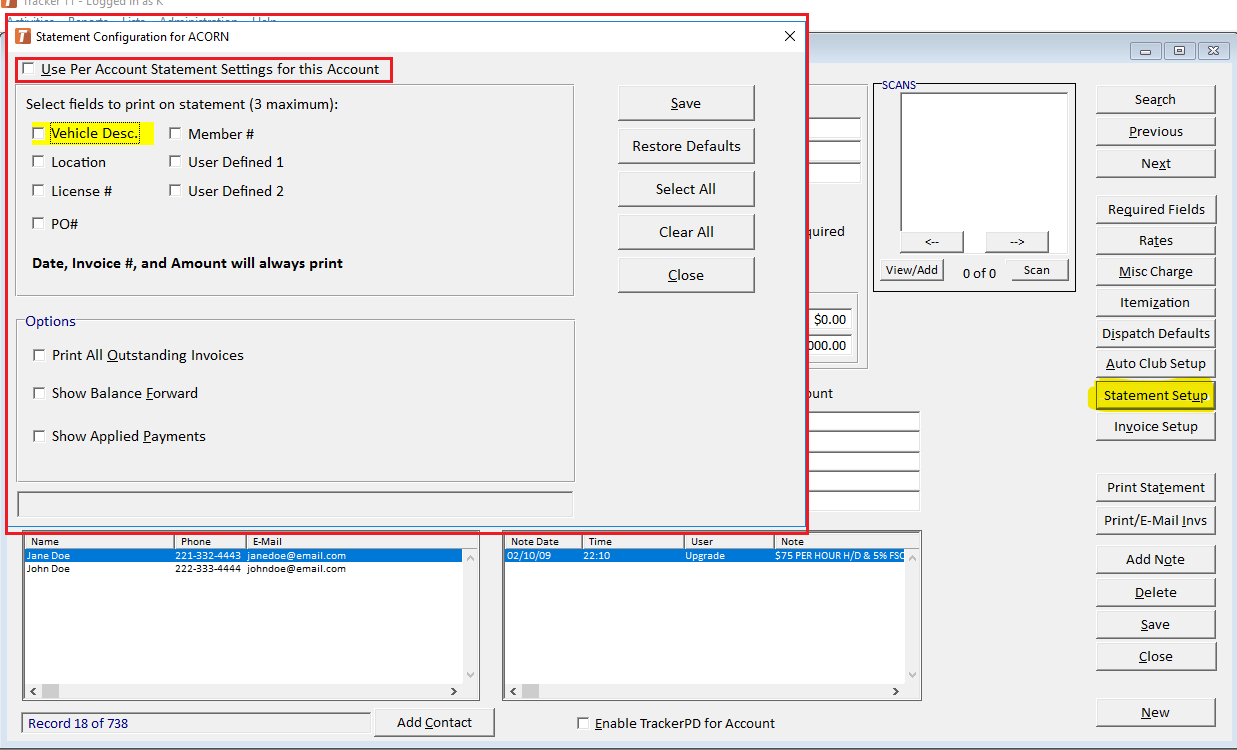
Task: Check the Vehicle Desc. field checkbox
Action: click(38, 133)
